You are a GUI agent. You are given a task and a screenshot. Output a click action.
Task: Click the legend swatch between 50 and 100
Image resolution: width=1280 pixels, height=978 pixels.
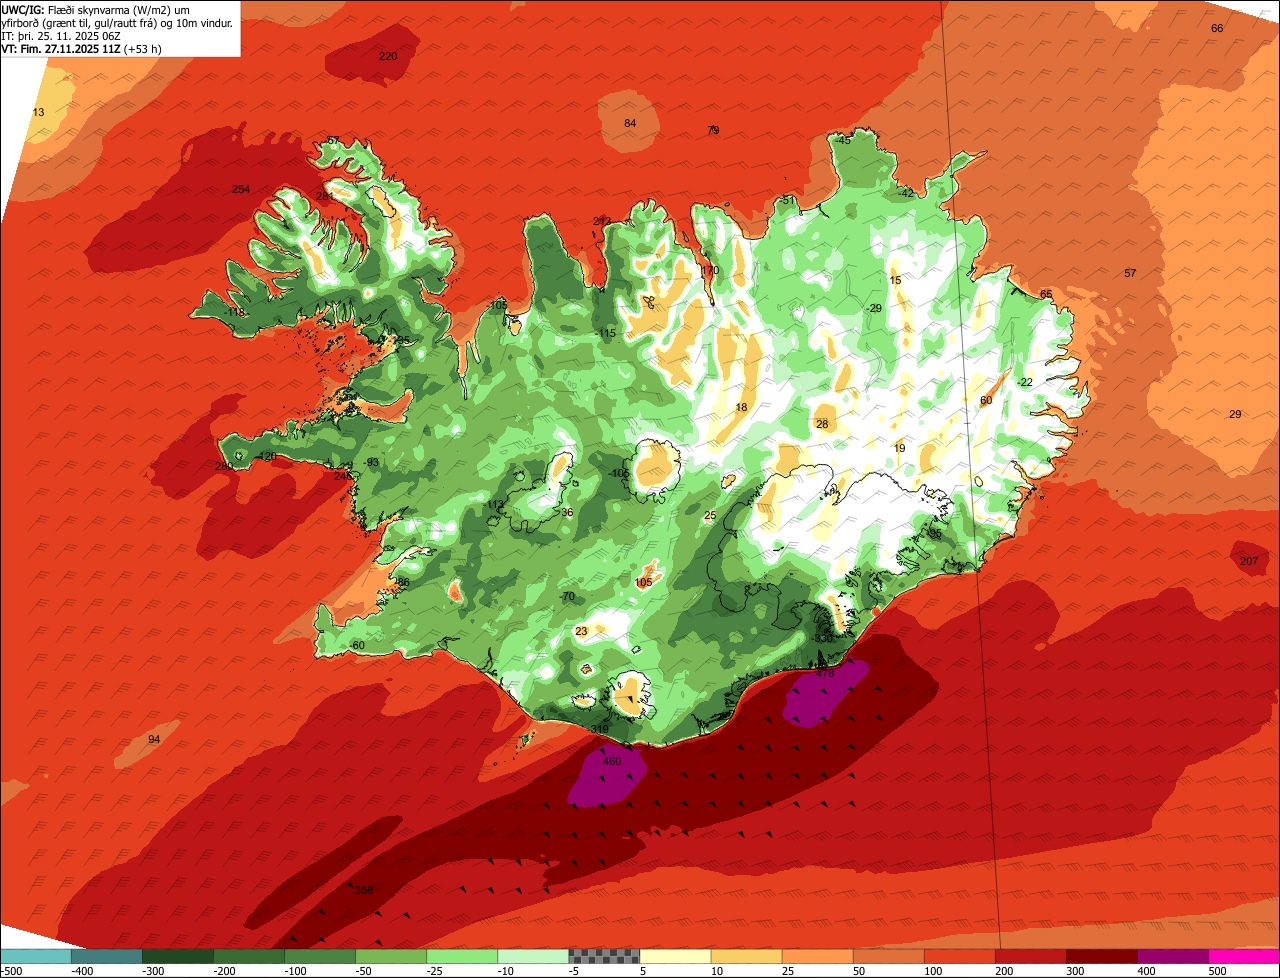point(888,956)
